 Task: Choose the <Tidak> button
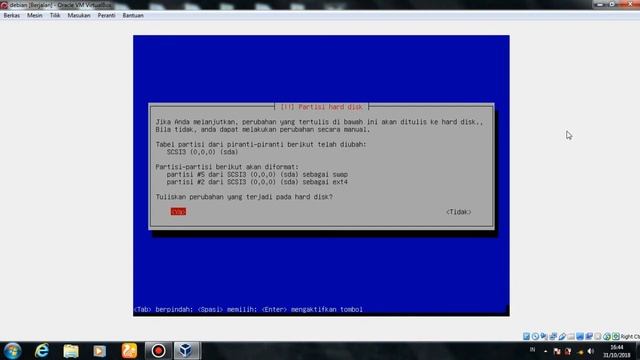pos(458,212)
